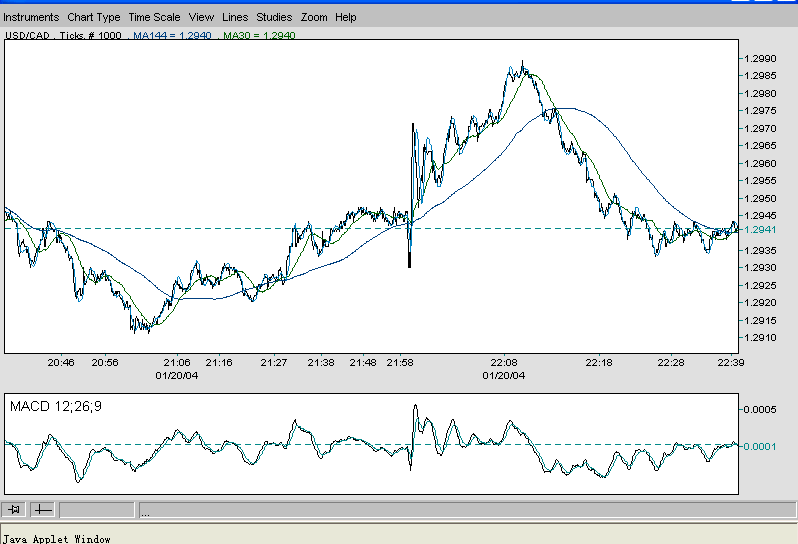Open the Zoom menu
This screenshot has width=798, height=544.
(x=314, y=17)
